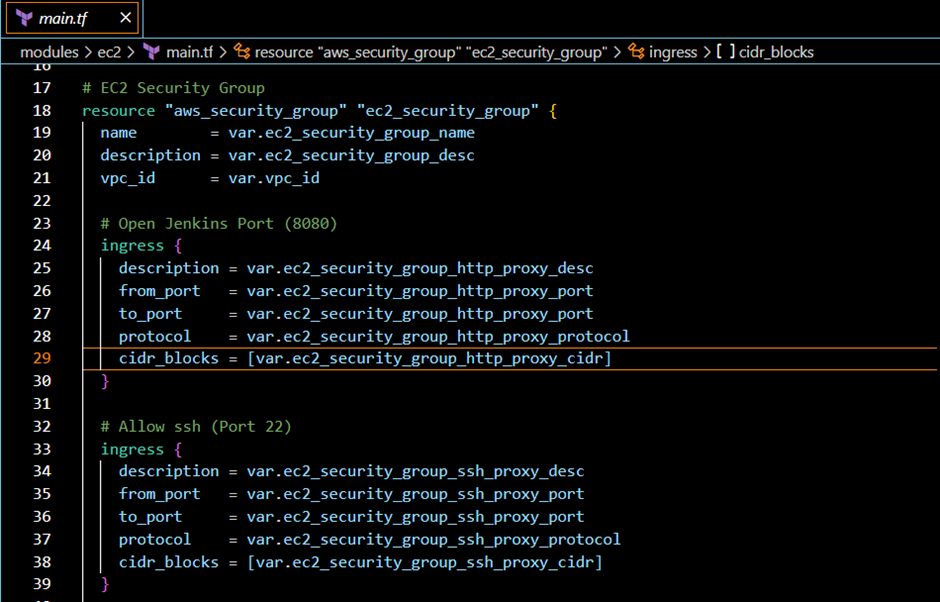Click the string "ec2_security_group" on line 18
The image size is (940, 602).
(447, 111)
